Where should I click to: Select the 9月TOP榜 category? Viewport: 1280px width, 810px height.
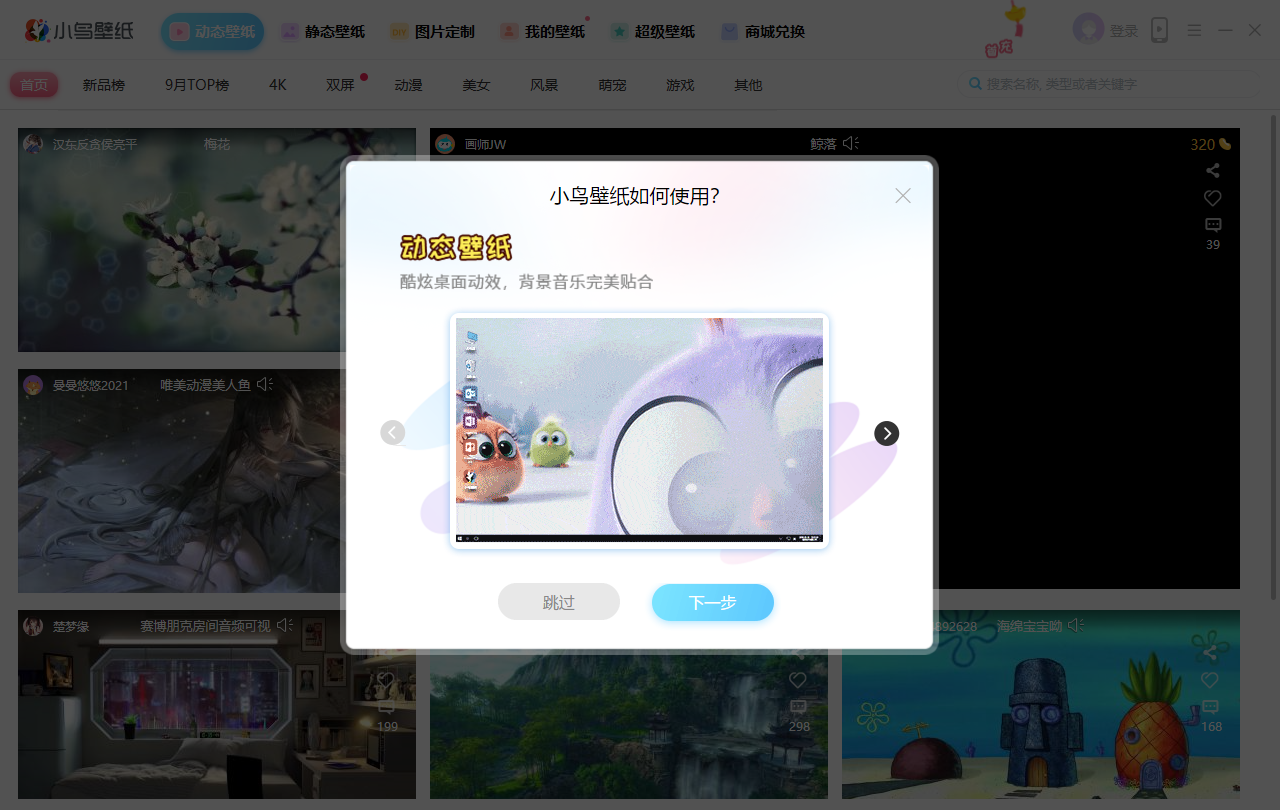pos(197,85)
